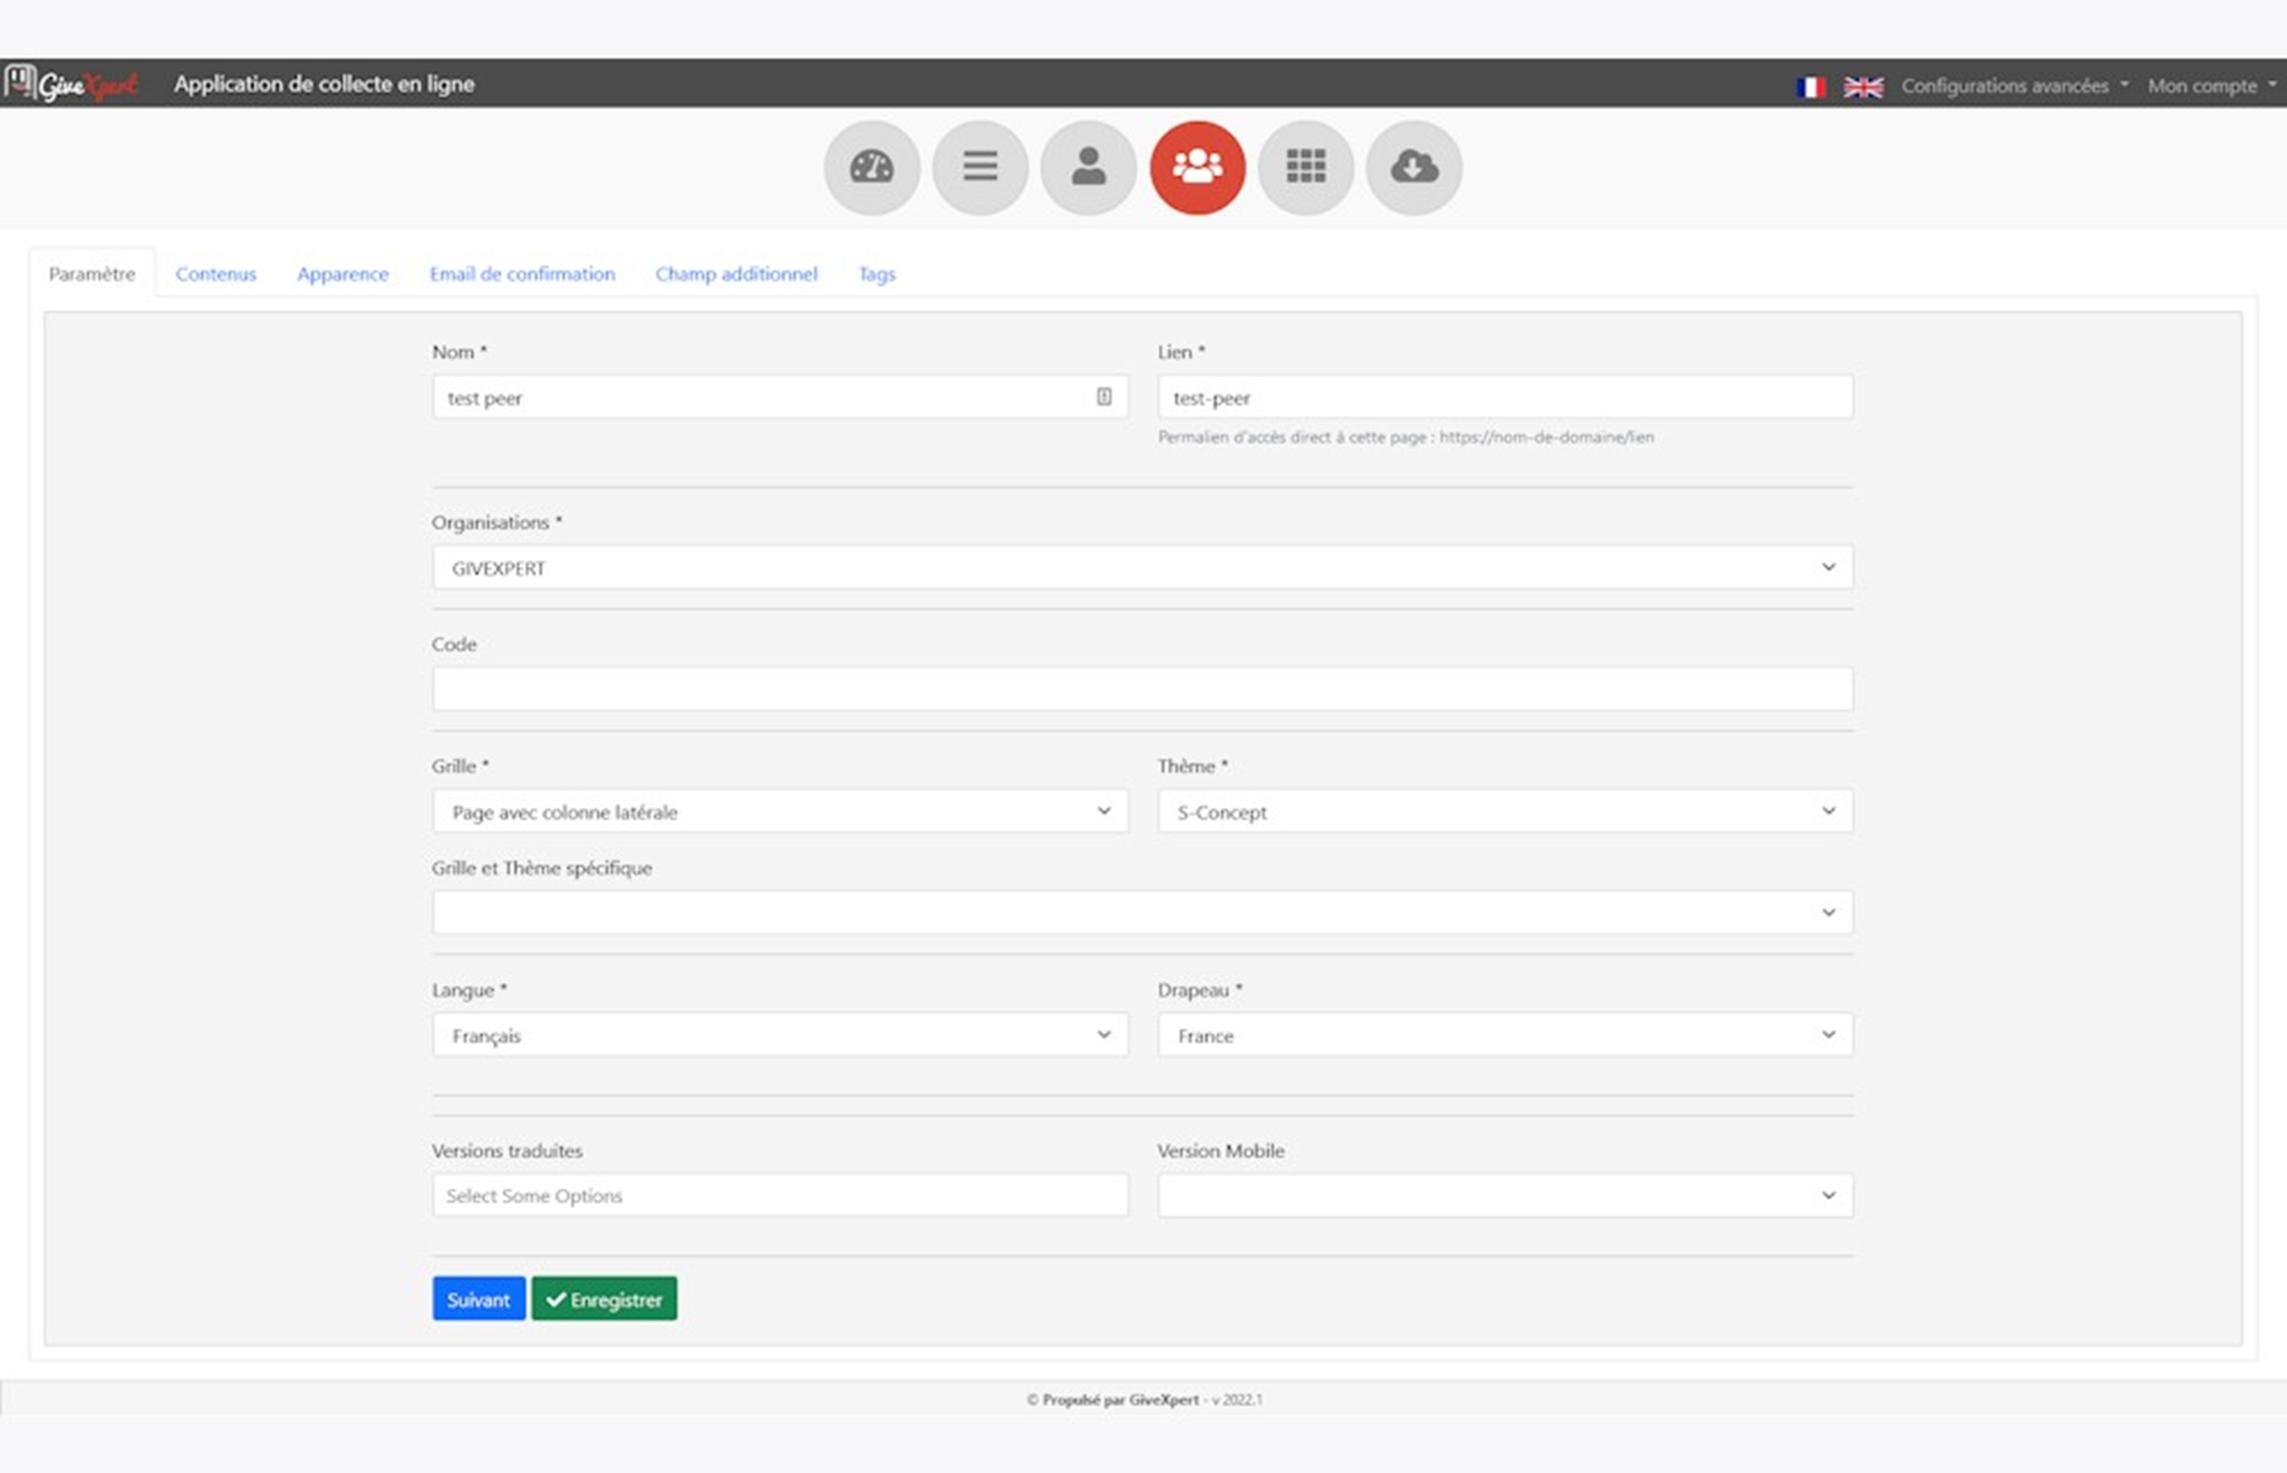Expand the Drapeau dropdown
The height and width of the screenshot is (1473, 2287).
pos(1505,1035)
